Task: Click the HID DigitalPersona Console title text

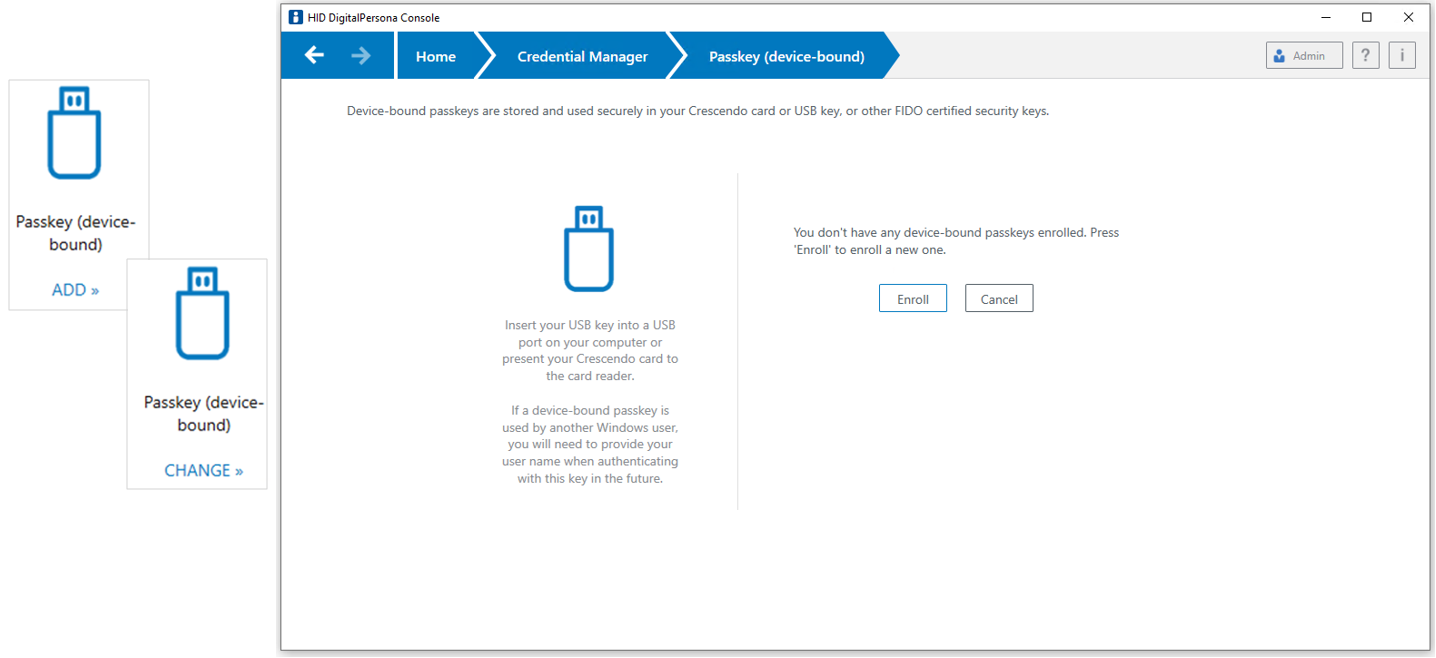Action: (373, 17)
